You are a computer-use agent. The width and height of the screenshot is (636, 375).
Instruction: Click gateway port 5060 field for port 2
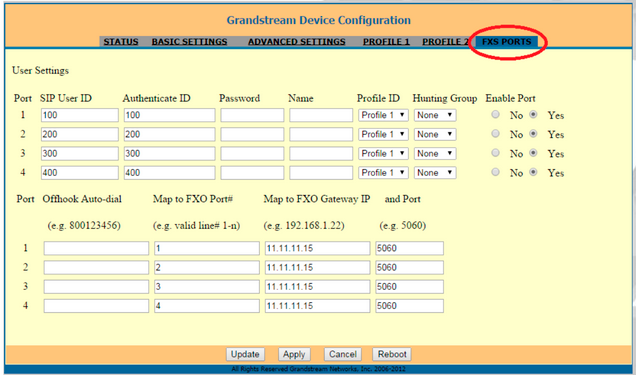[x=409, y=268]
